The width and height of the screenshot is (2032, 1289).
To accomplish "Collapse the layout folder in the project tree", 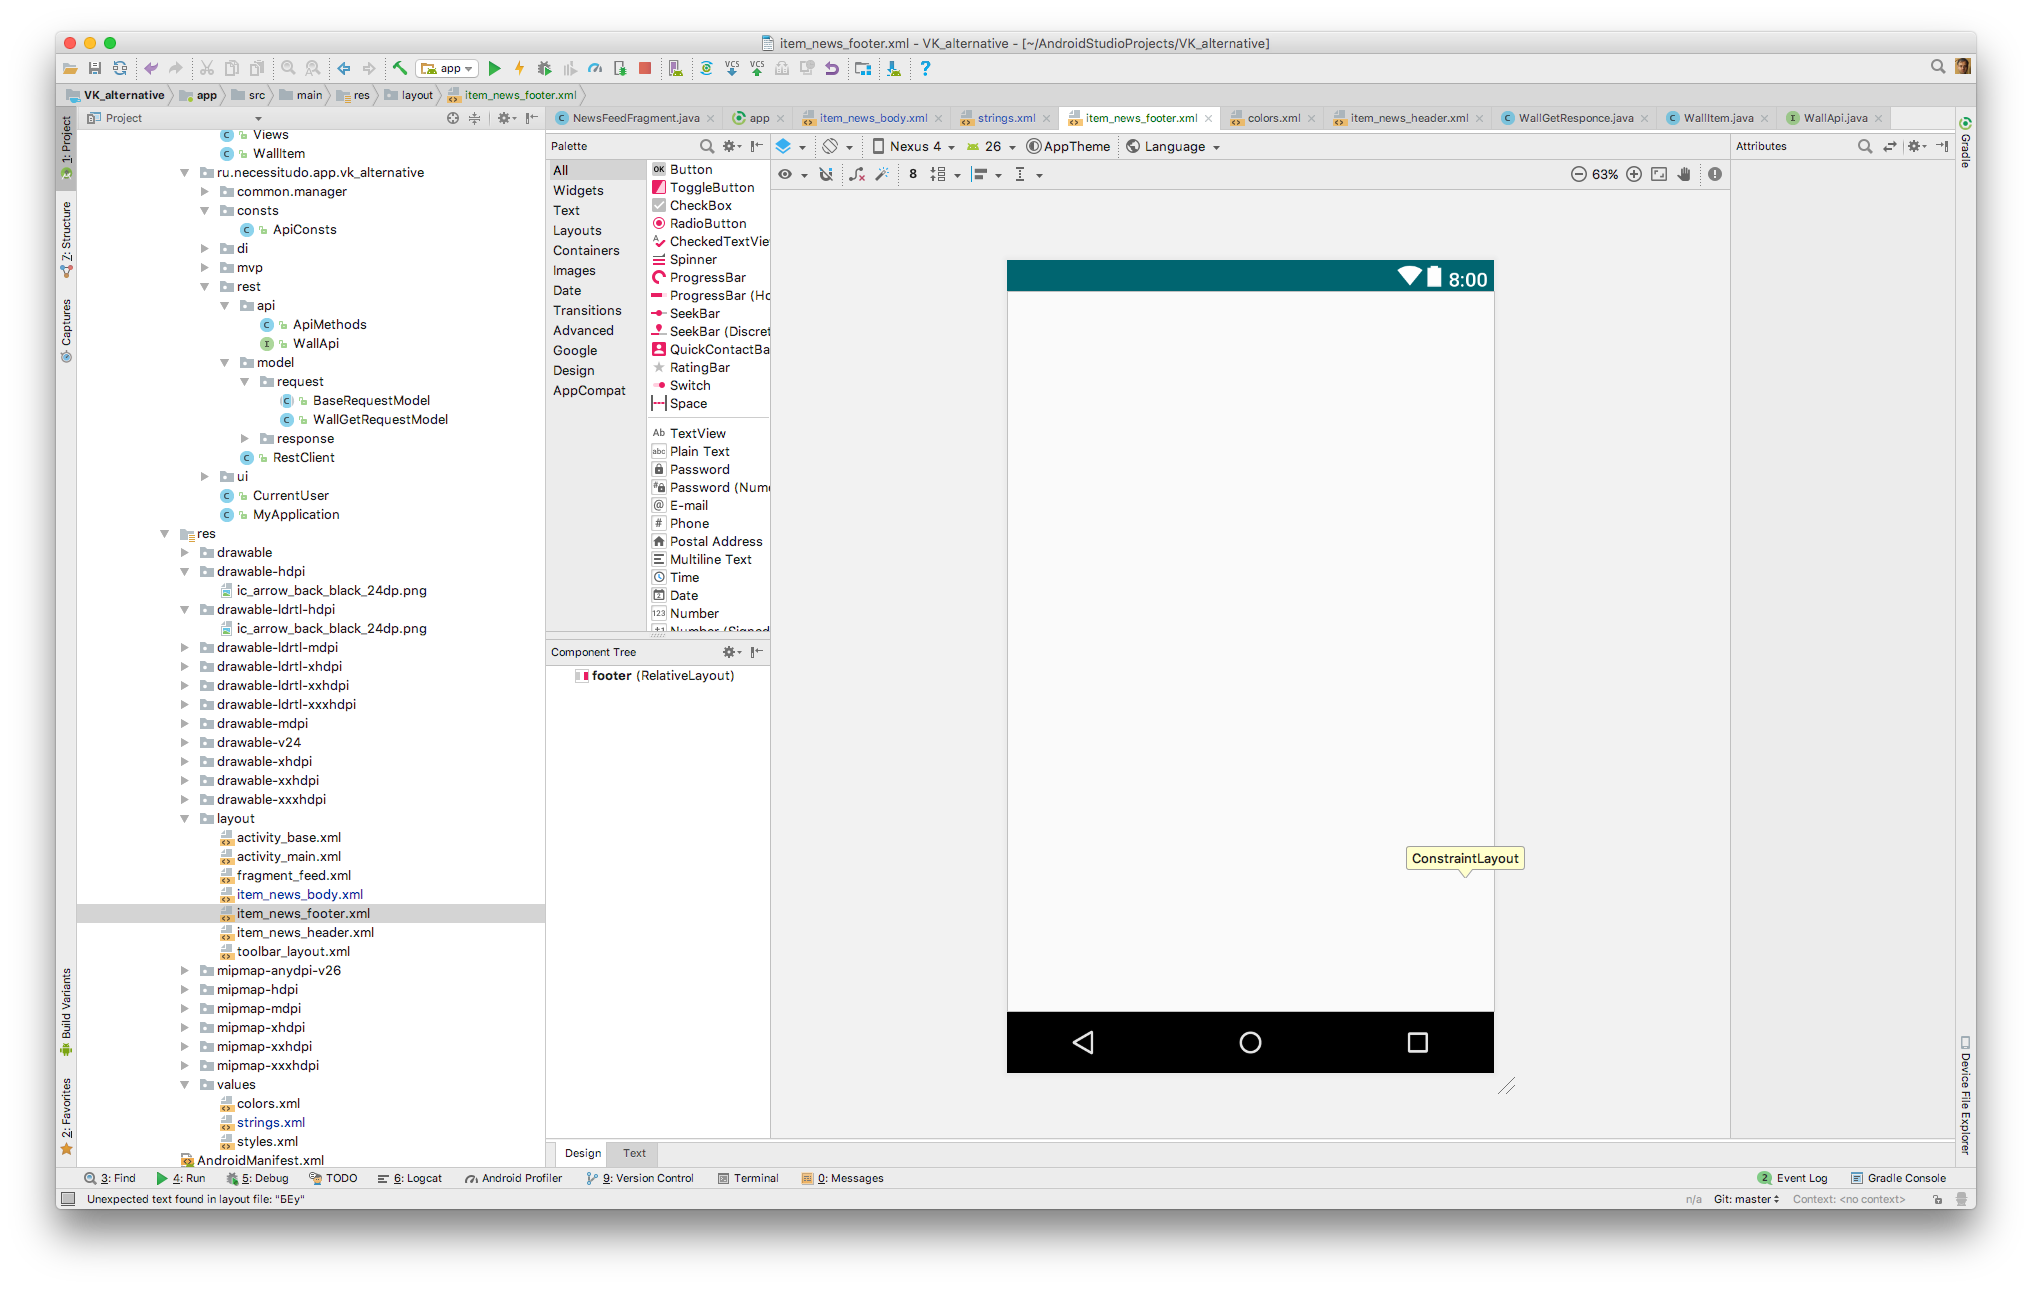I will [x=185, y=818].
